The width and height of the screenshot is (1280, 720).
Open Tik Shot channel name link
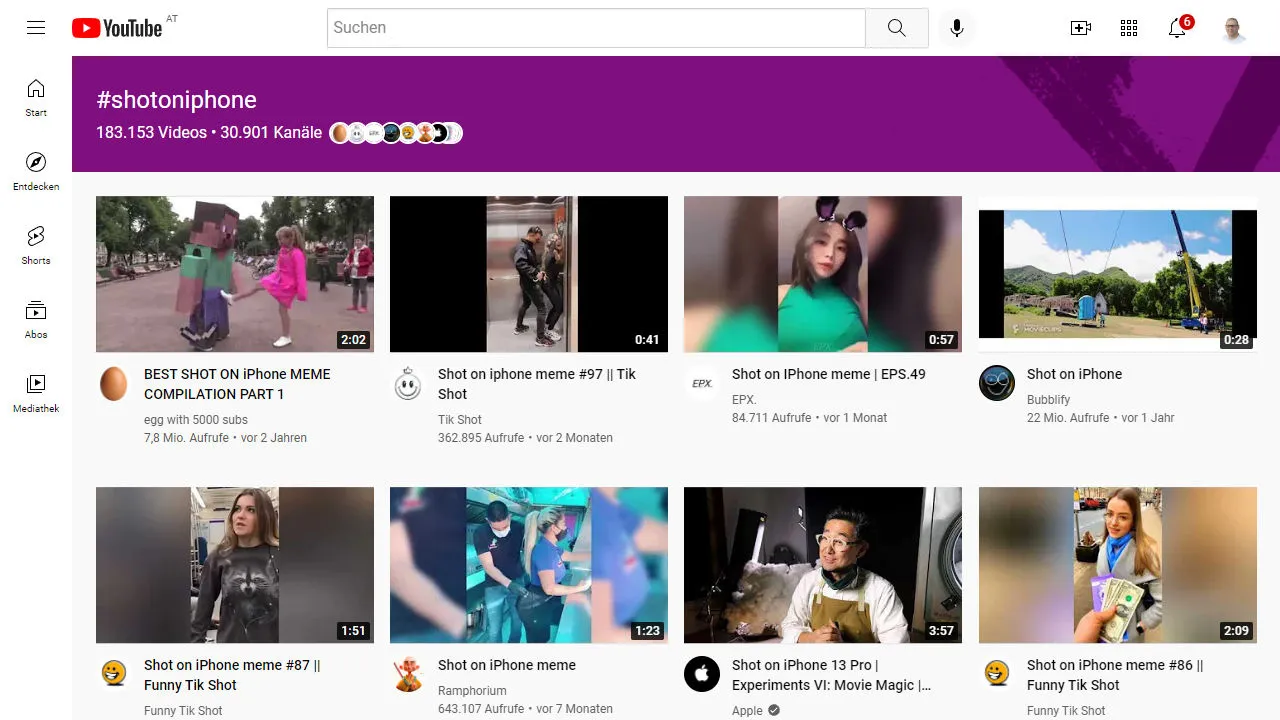point(460,420)
